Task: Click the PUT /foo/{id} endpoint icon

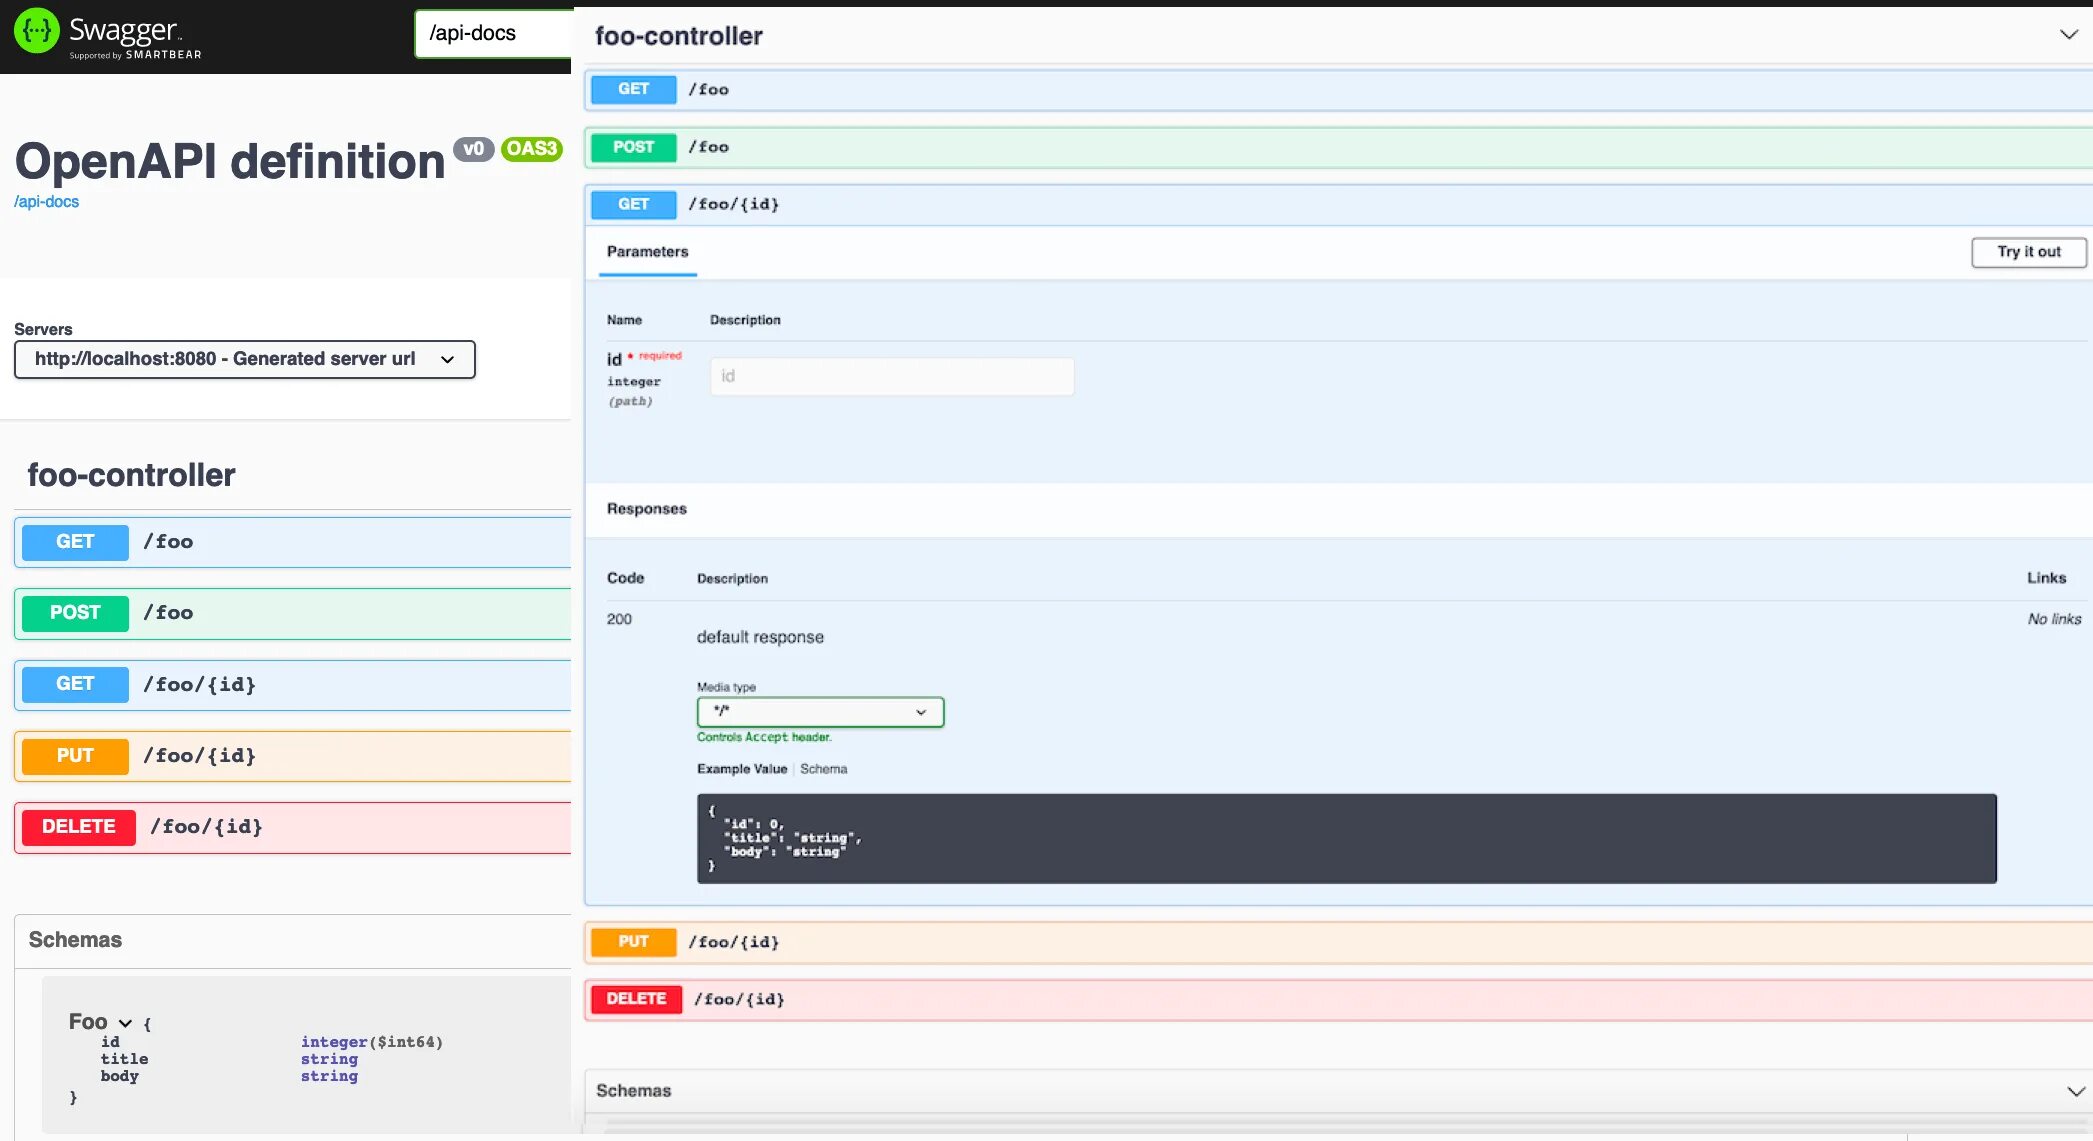Action: point(73,755)
